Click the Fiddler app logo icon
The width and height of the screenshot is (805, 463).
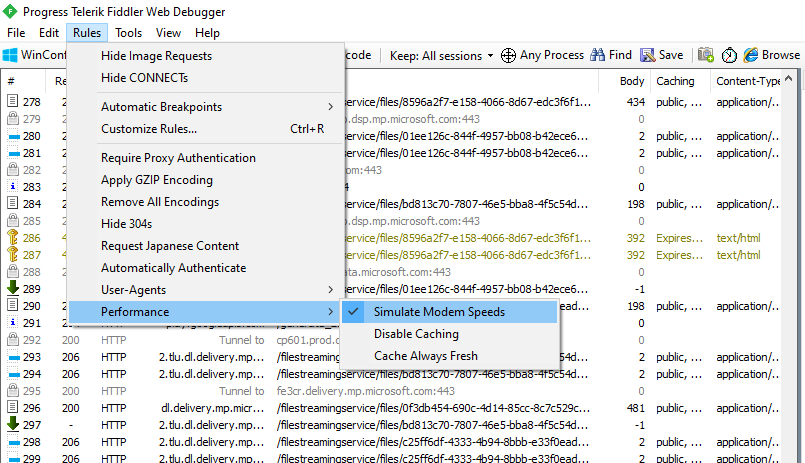click(x=10, y=11)
